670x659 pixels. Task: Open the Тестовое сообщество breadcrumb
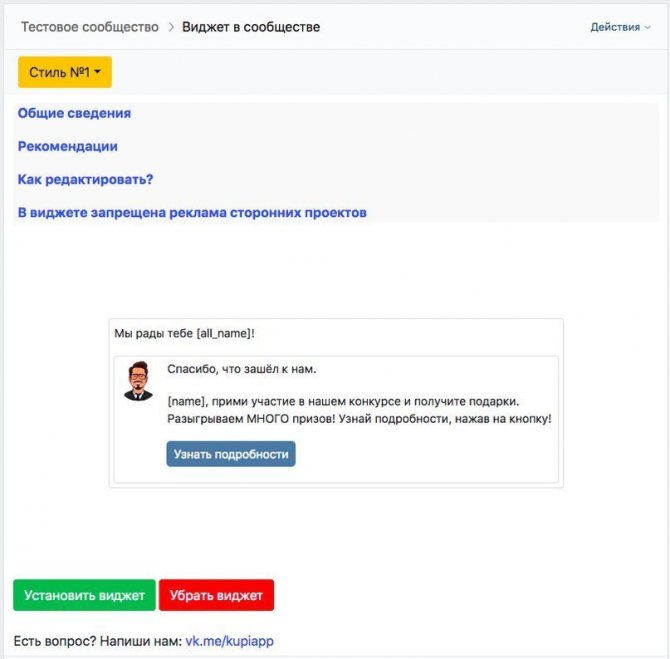coord(90,27)
